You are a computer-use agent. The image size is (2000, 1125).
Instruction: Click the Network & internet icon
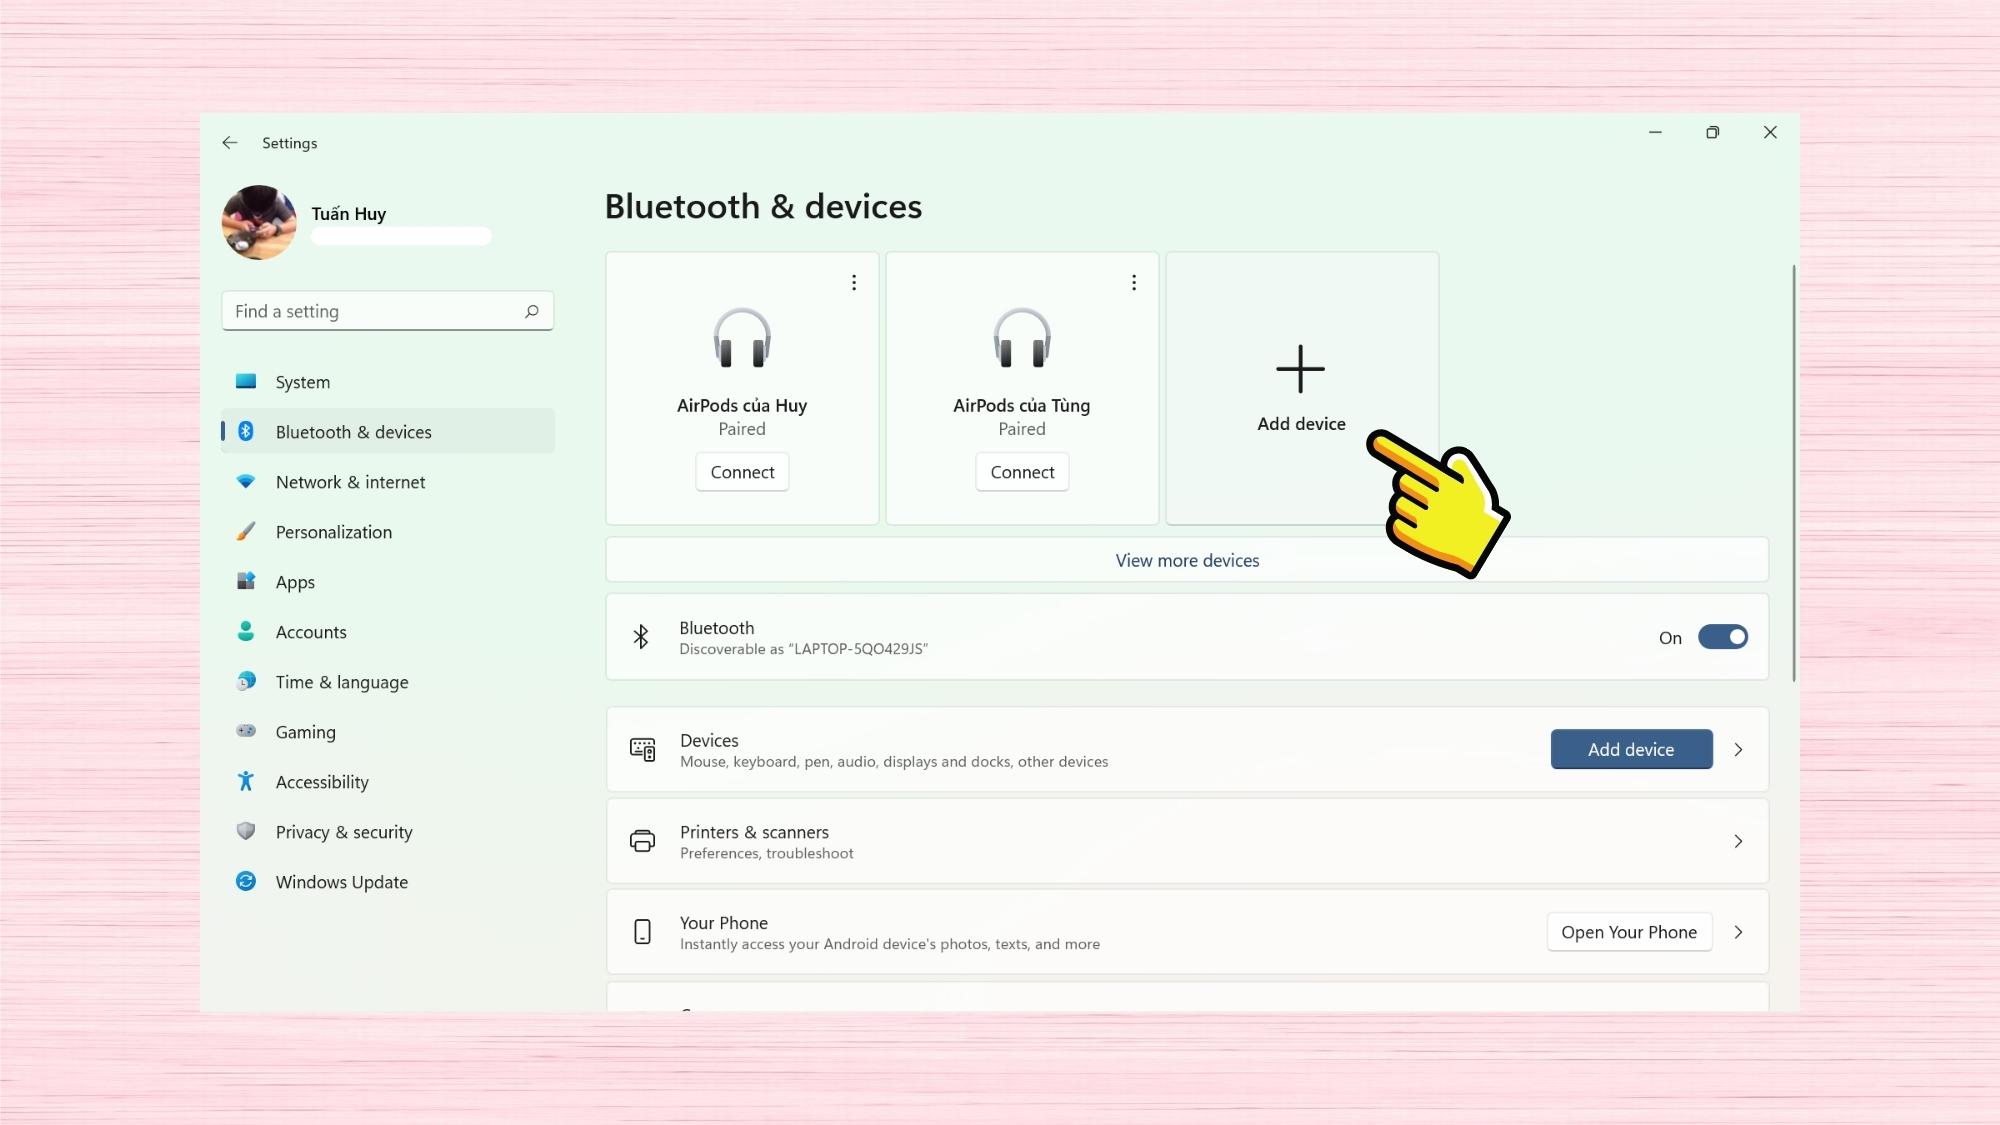click(246, 481)
